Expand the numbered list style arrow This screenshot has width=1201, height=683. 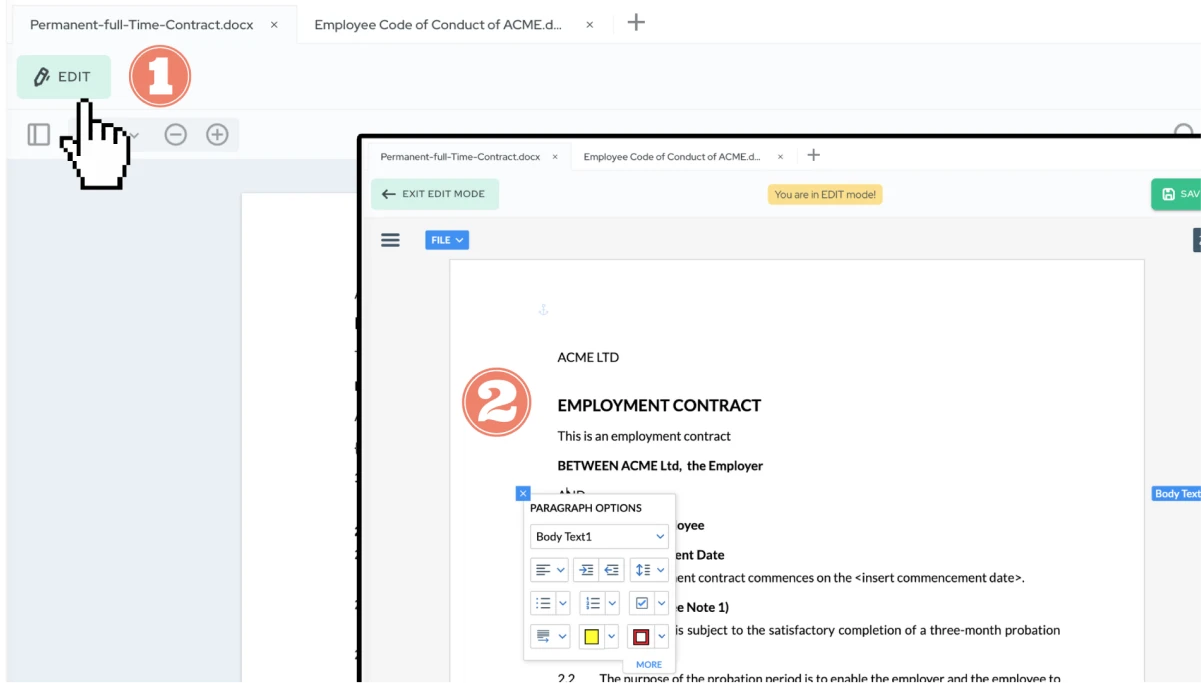tap(612, 603)
